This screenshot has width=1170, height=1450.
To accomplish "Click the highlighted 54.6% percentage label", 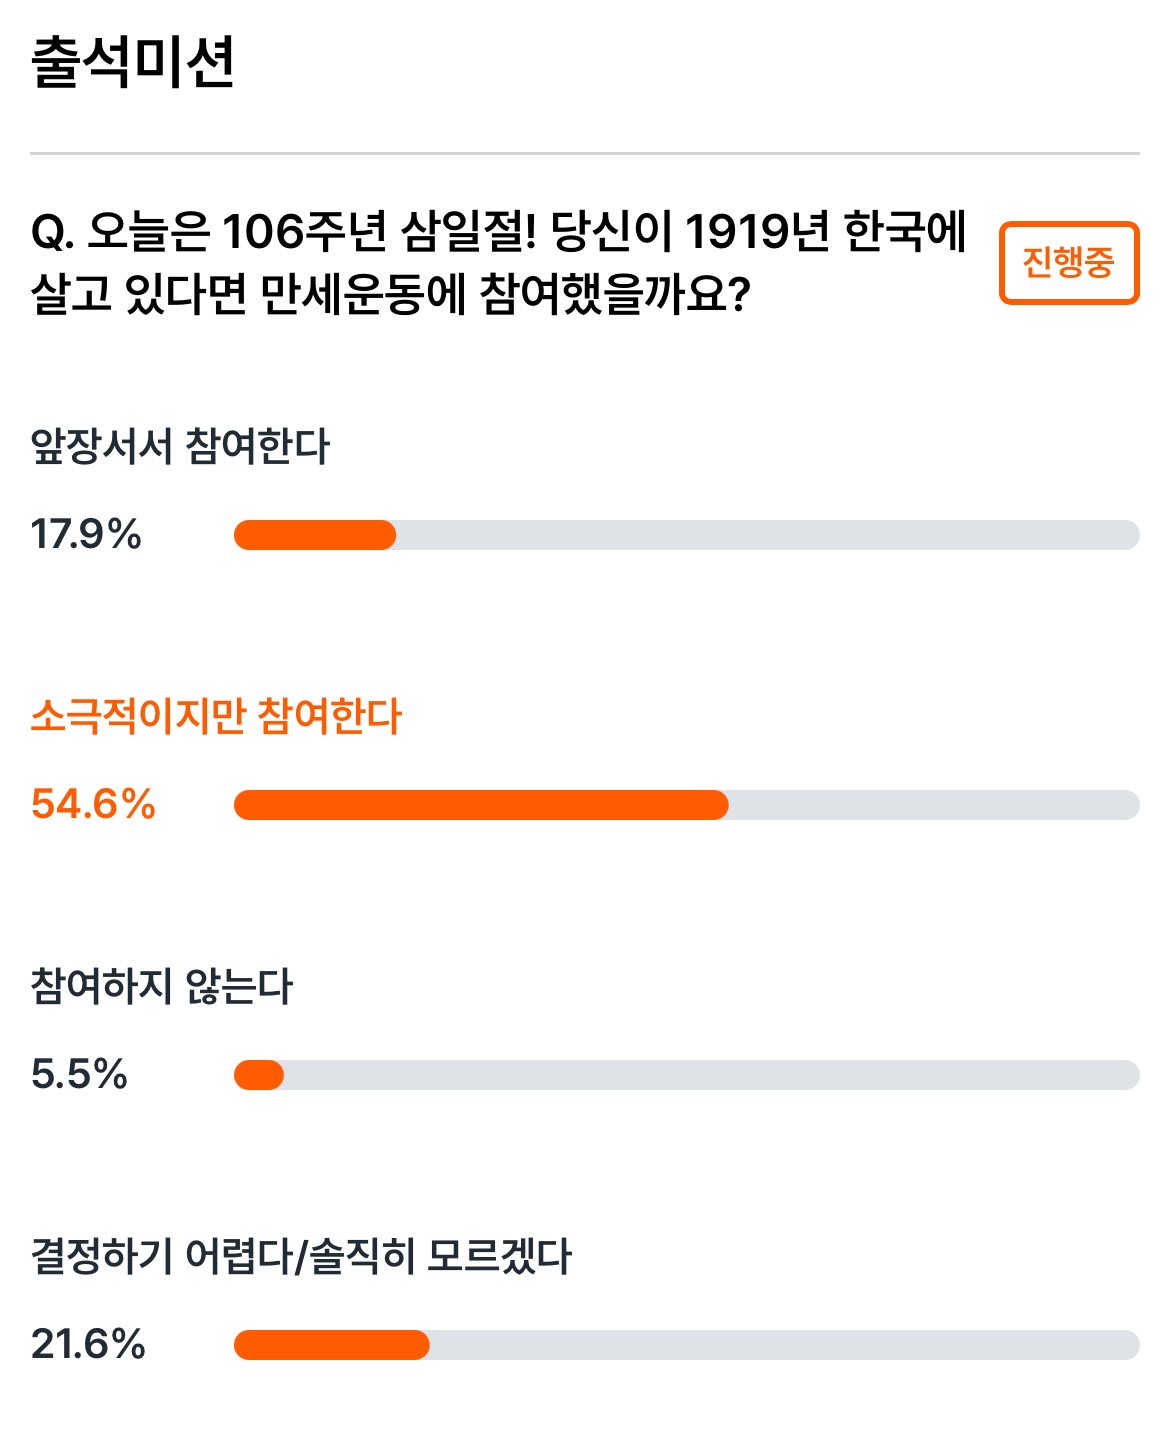I will (93, 805).
